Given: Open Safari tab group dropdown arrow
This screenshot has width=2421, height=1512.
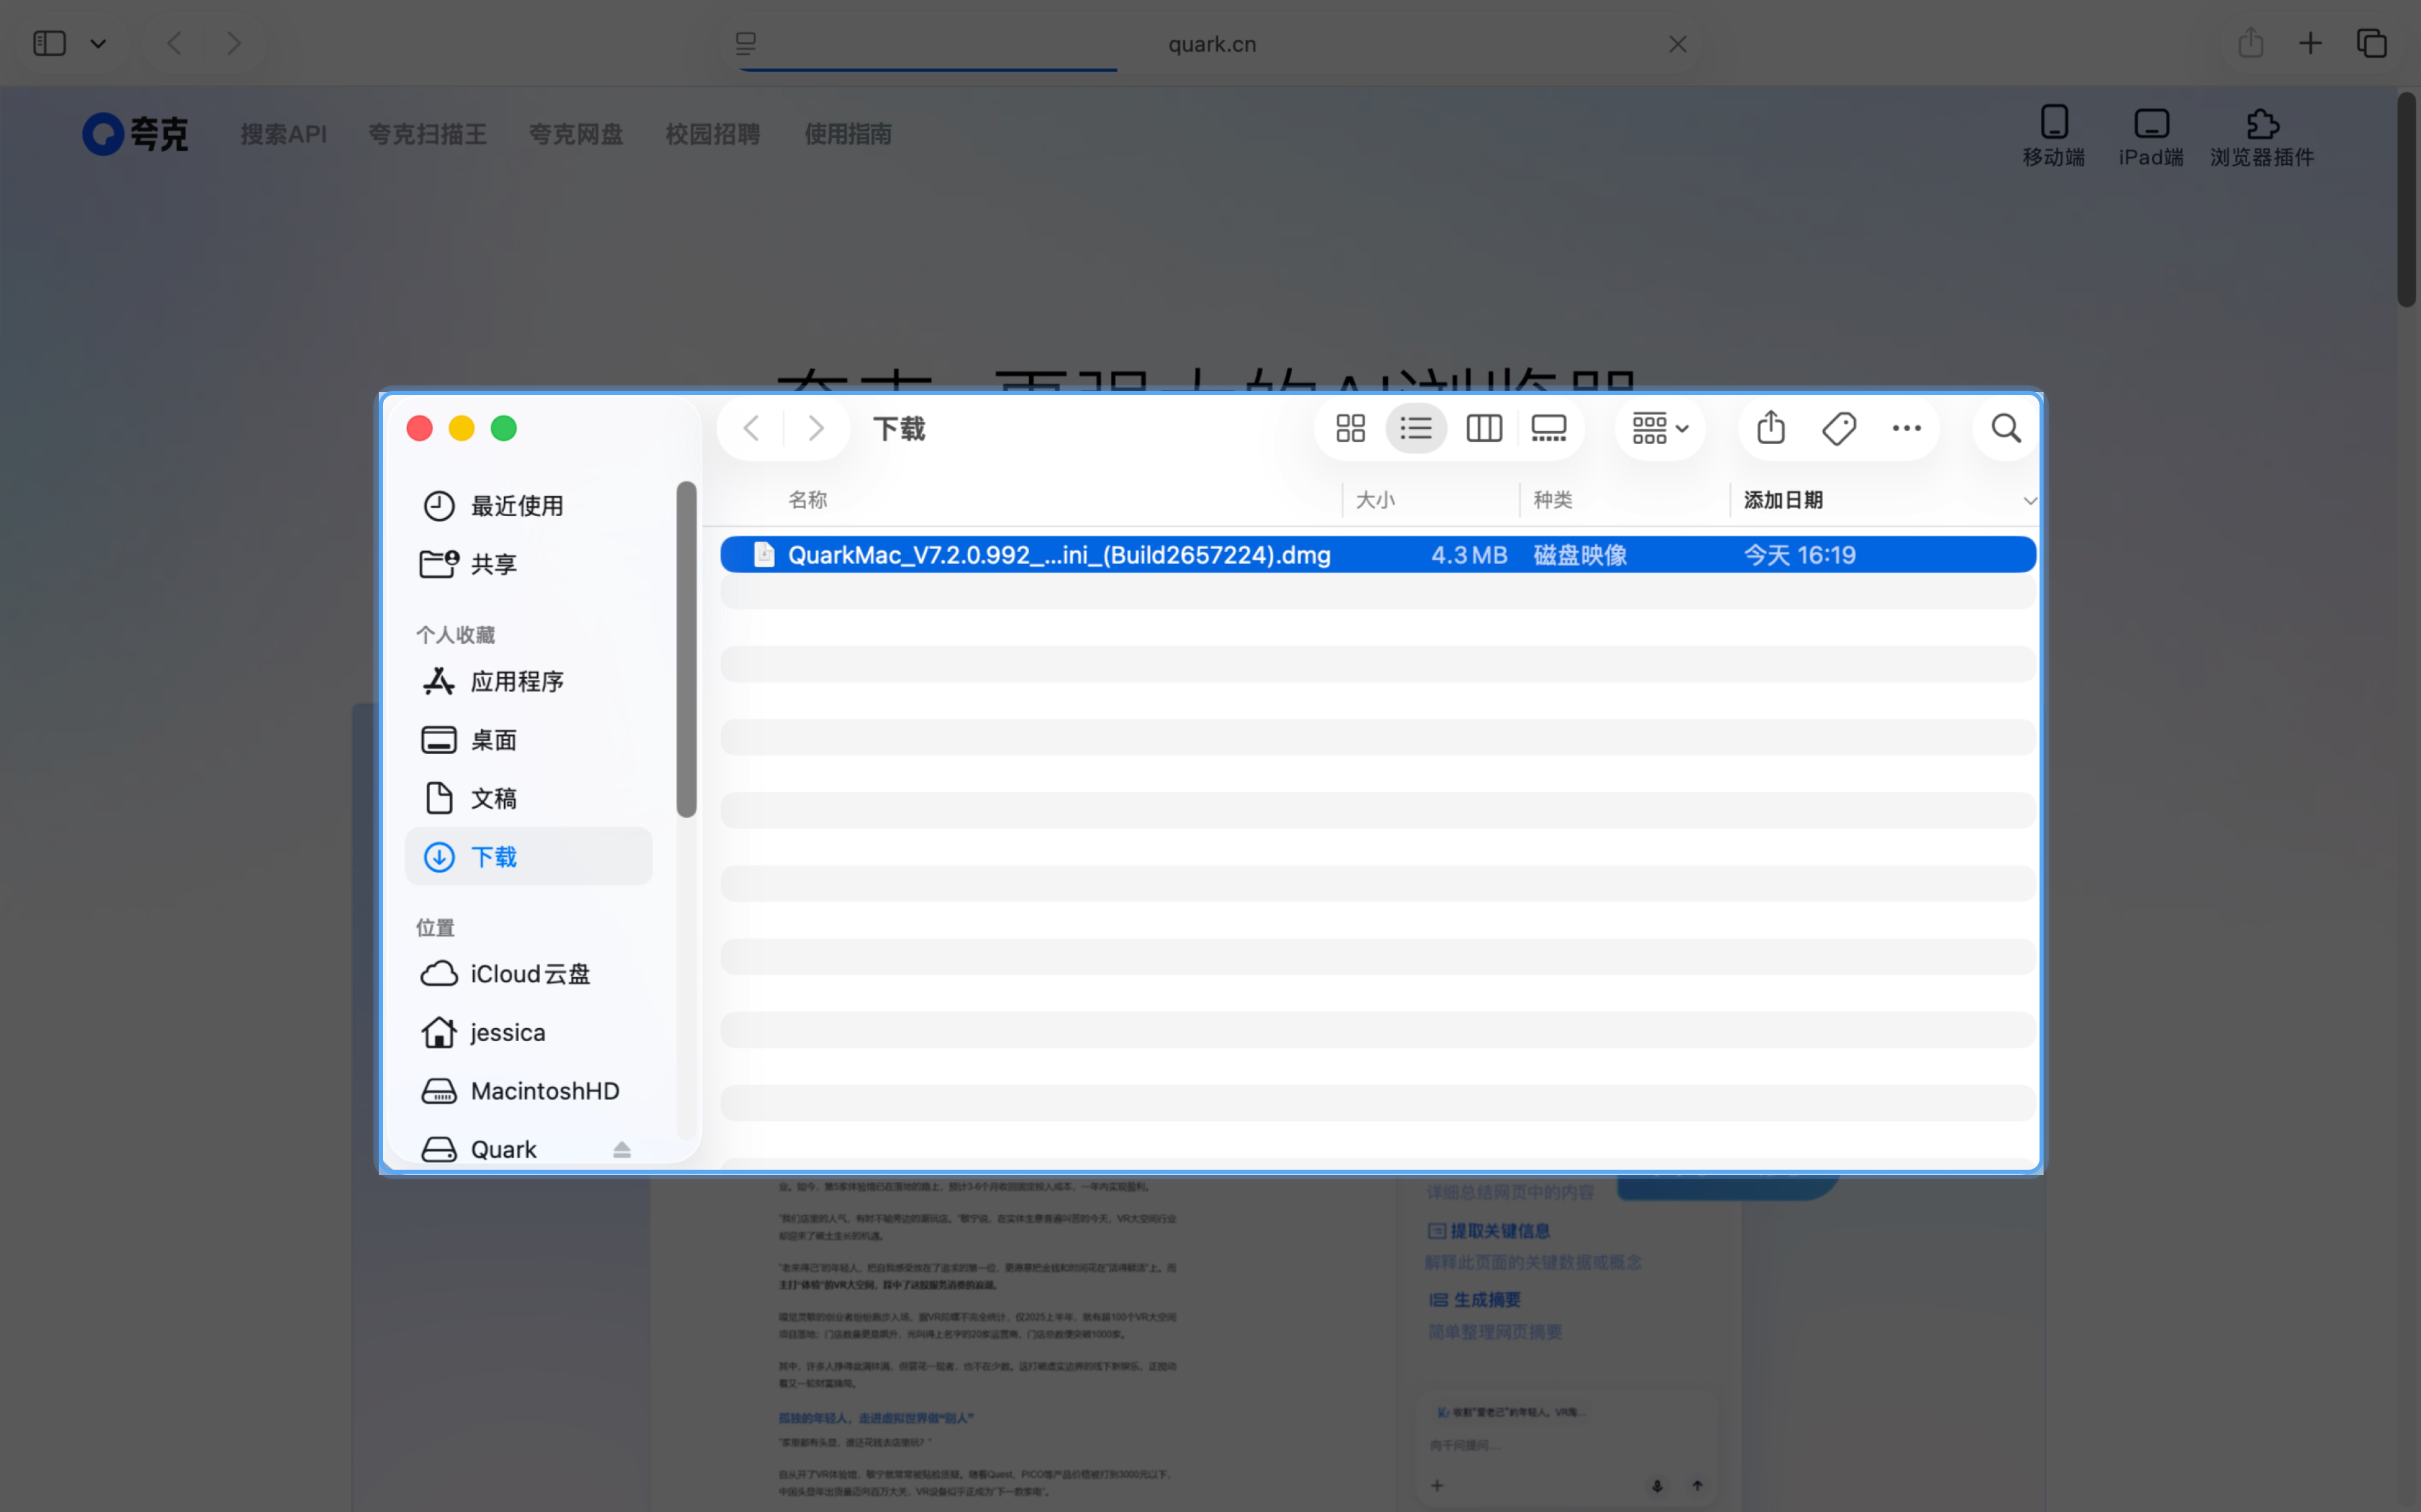Looking at the screenshot, I should click(98, 44).
